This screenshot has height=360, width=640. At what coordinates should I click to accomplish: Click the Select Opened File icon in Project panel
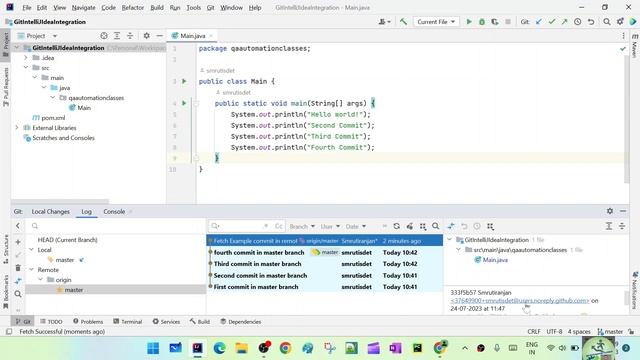point(104,36)
